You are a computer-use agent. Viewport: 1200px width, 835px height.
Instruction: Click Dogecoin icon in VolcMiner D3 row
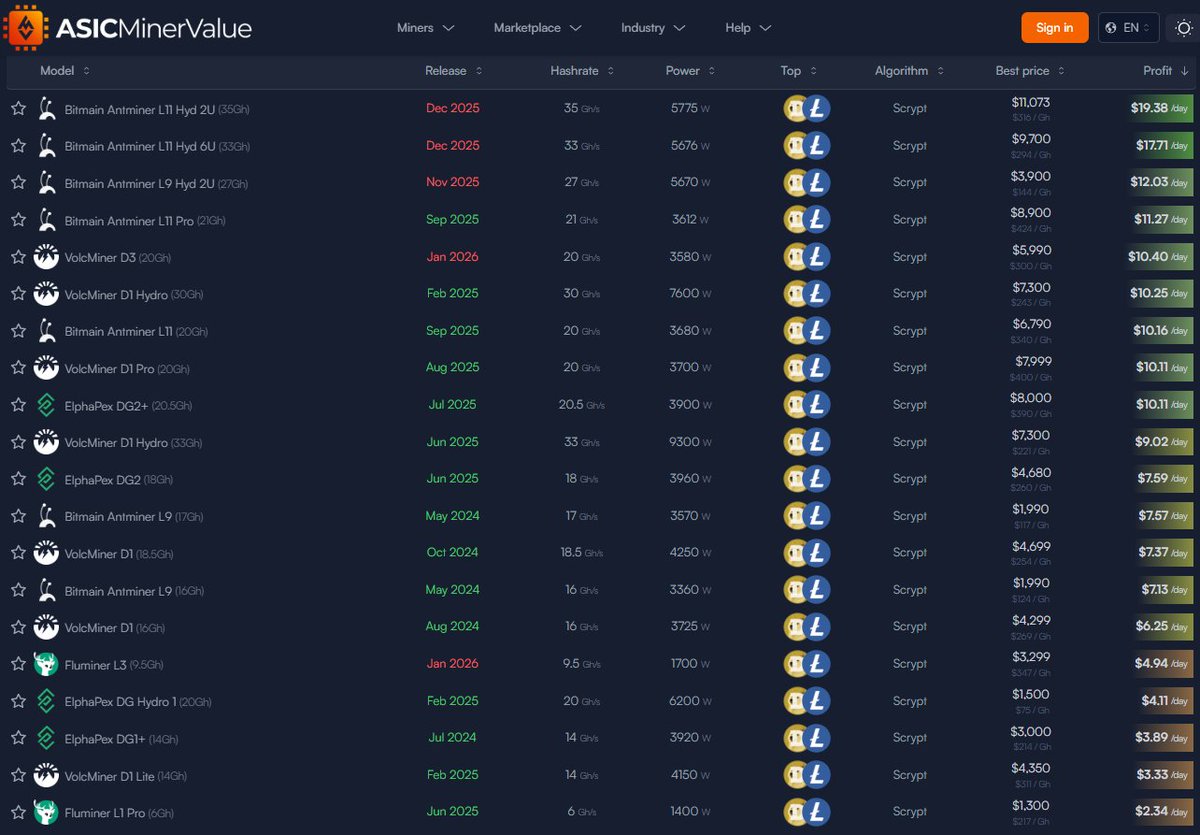[795, 257]
